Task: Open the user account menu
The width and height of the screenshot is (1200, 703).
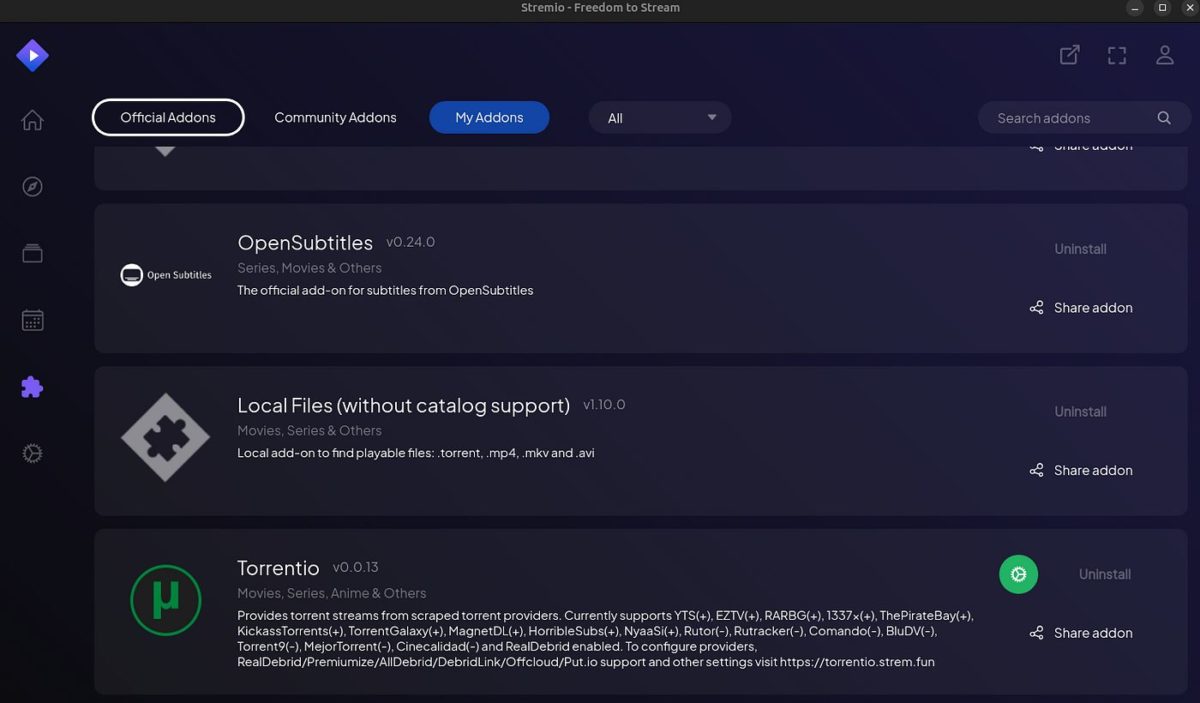Action: (x=1164, y=55)
